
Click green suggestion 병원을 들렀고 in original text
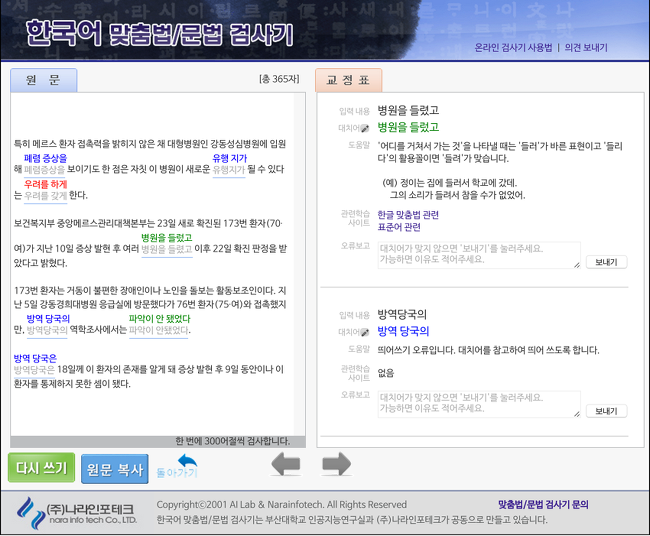(x=167, y=238)
